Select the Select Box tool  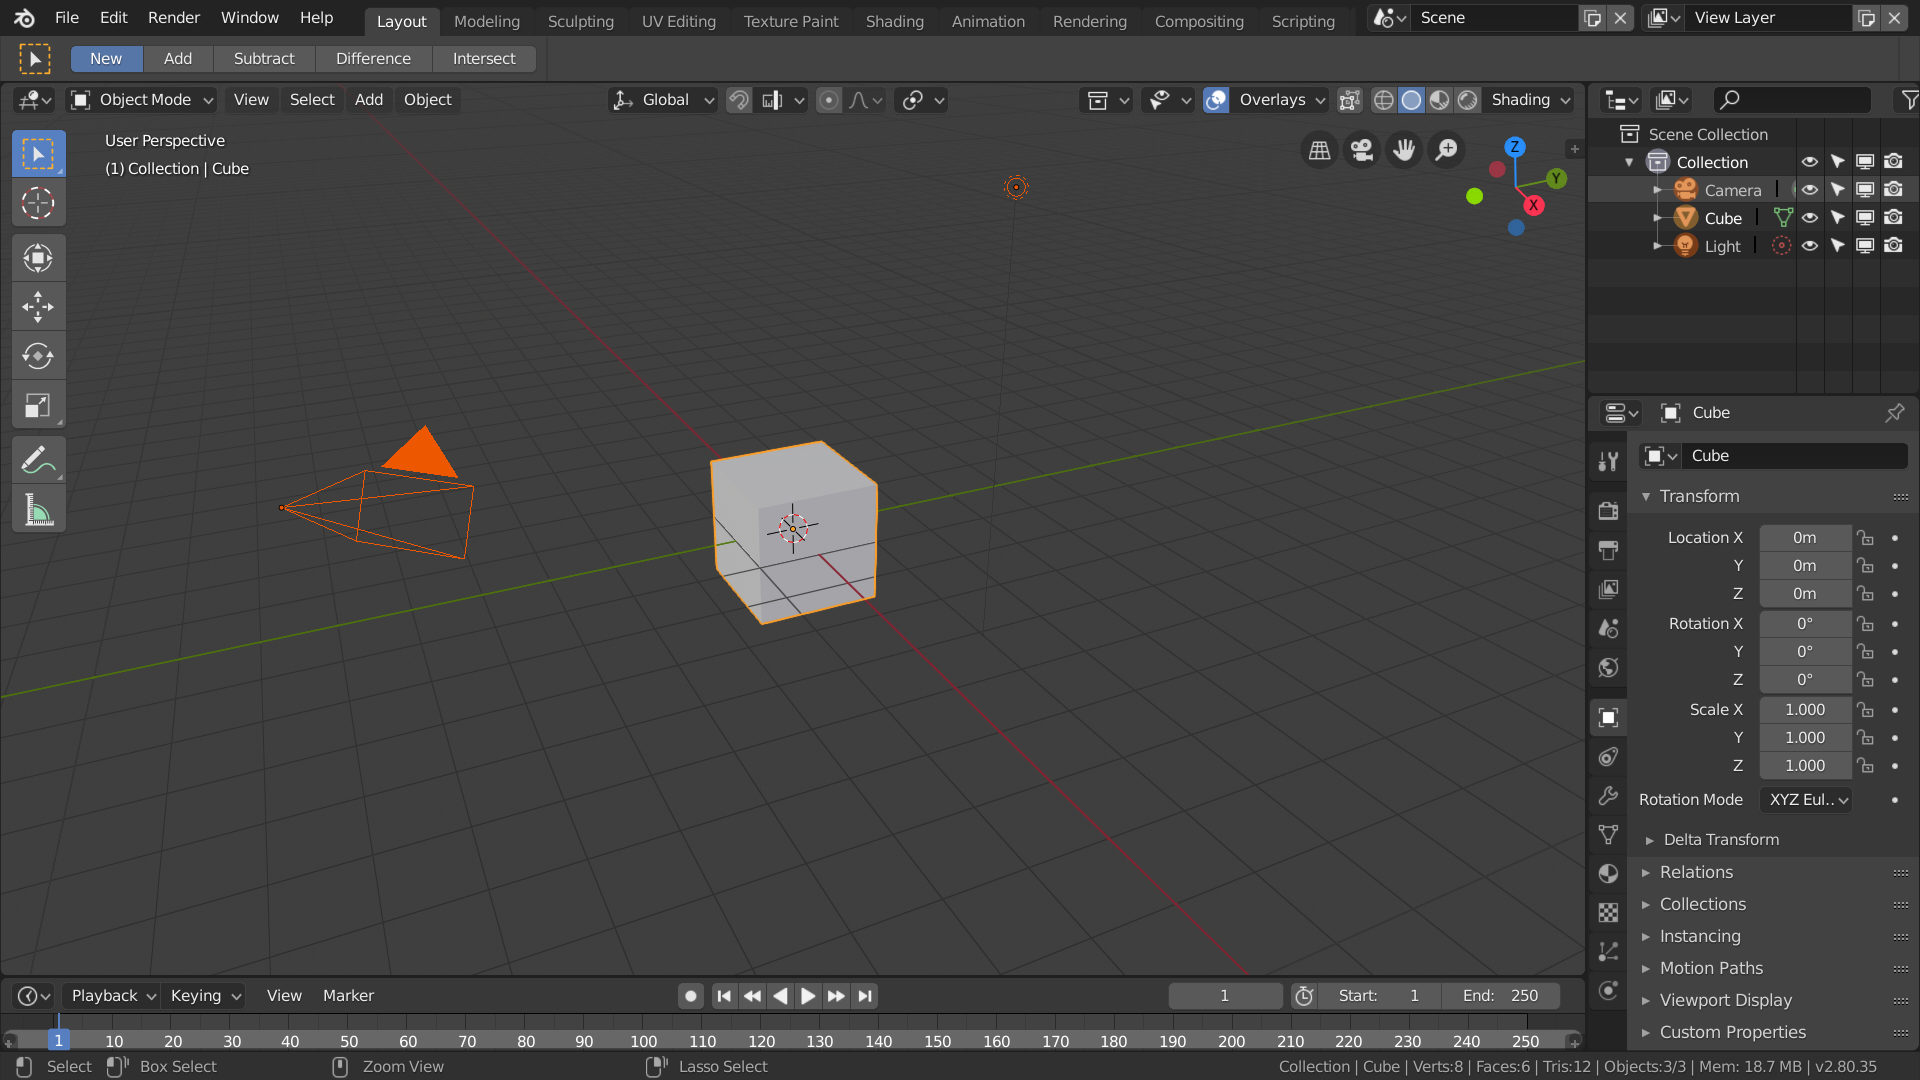click(x=38, y=154)
